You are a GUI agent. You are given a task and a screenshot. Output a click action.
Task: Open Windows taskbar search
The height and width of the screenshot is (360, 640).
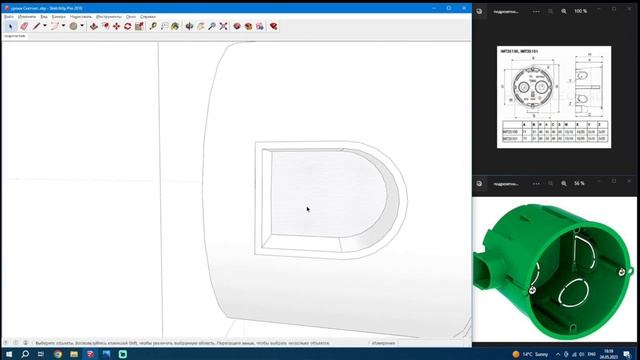tap(25, 354)
